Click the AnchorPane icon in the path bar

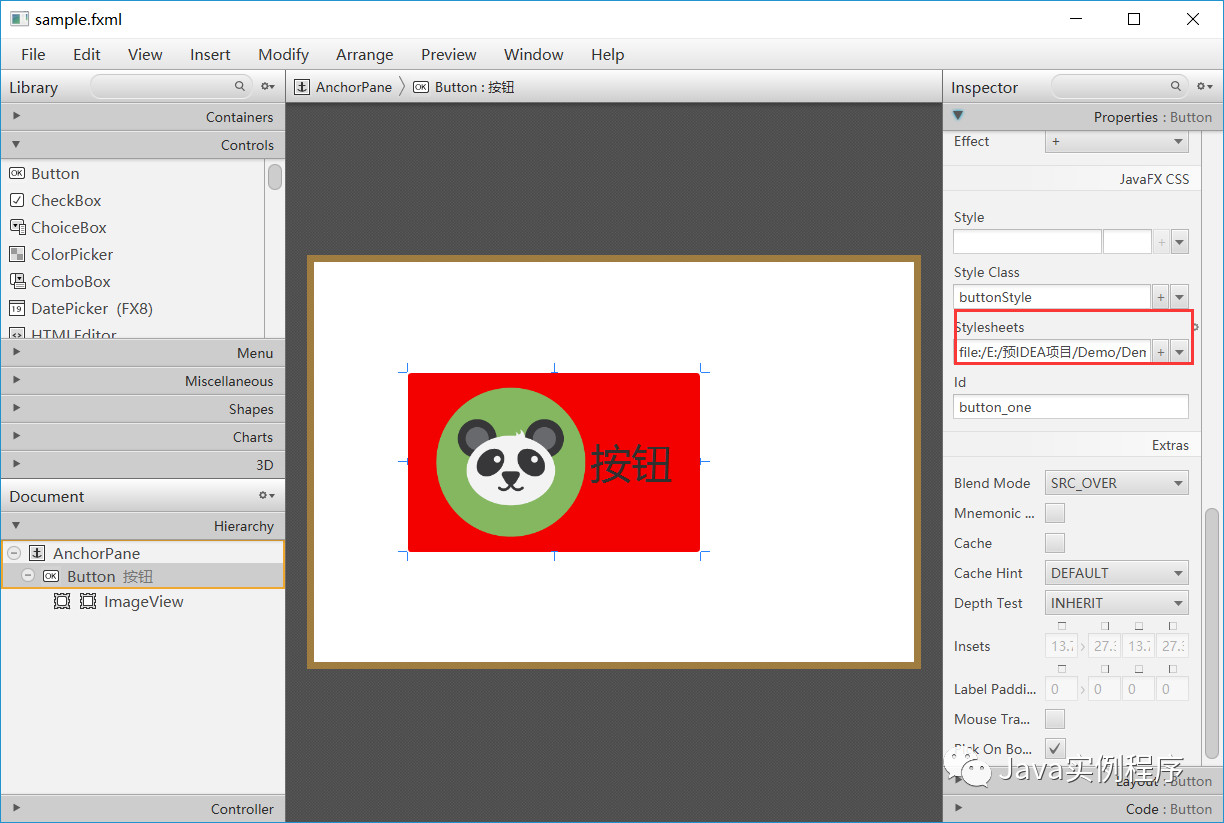302,87
